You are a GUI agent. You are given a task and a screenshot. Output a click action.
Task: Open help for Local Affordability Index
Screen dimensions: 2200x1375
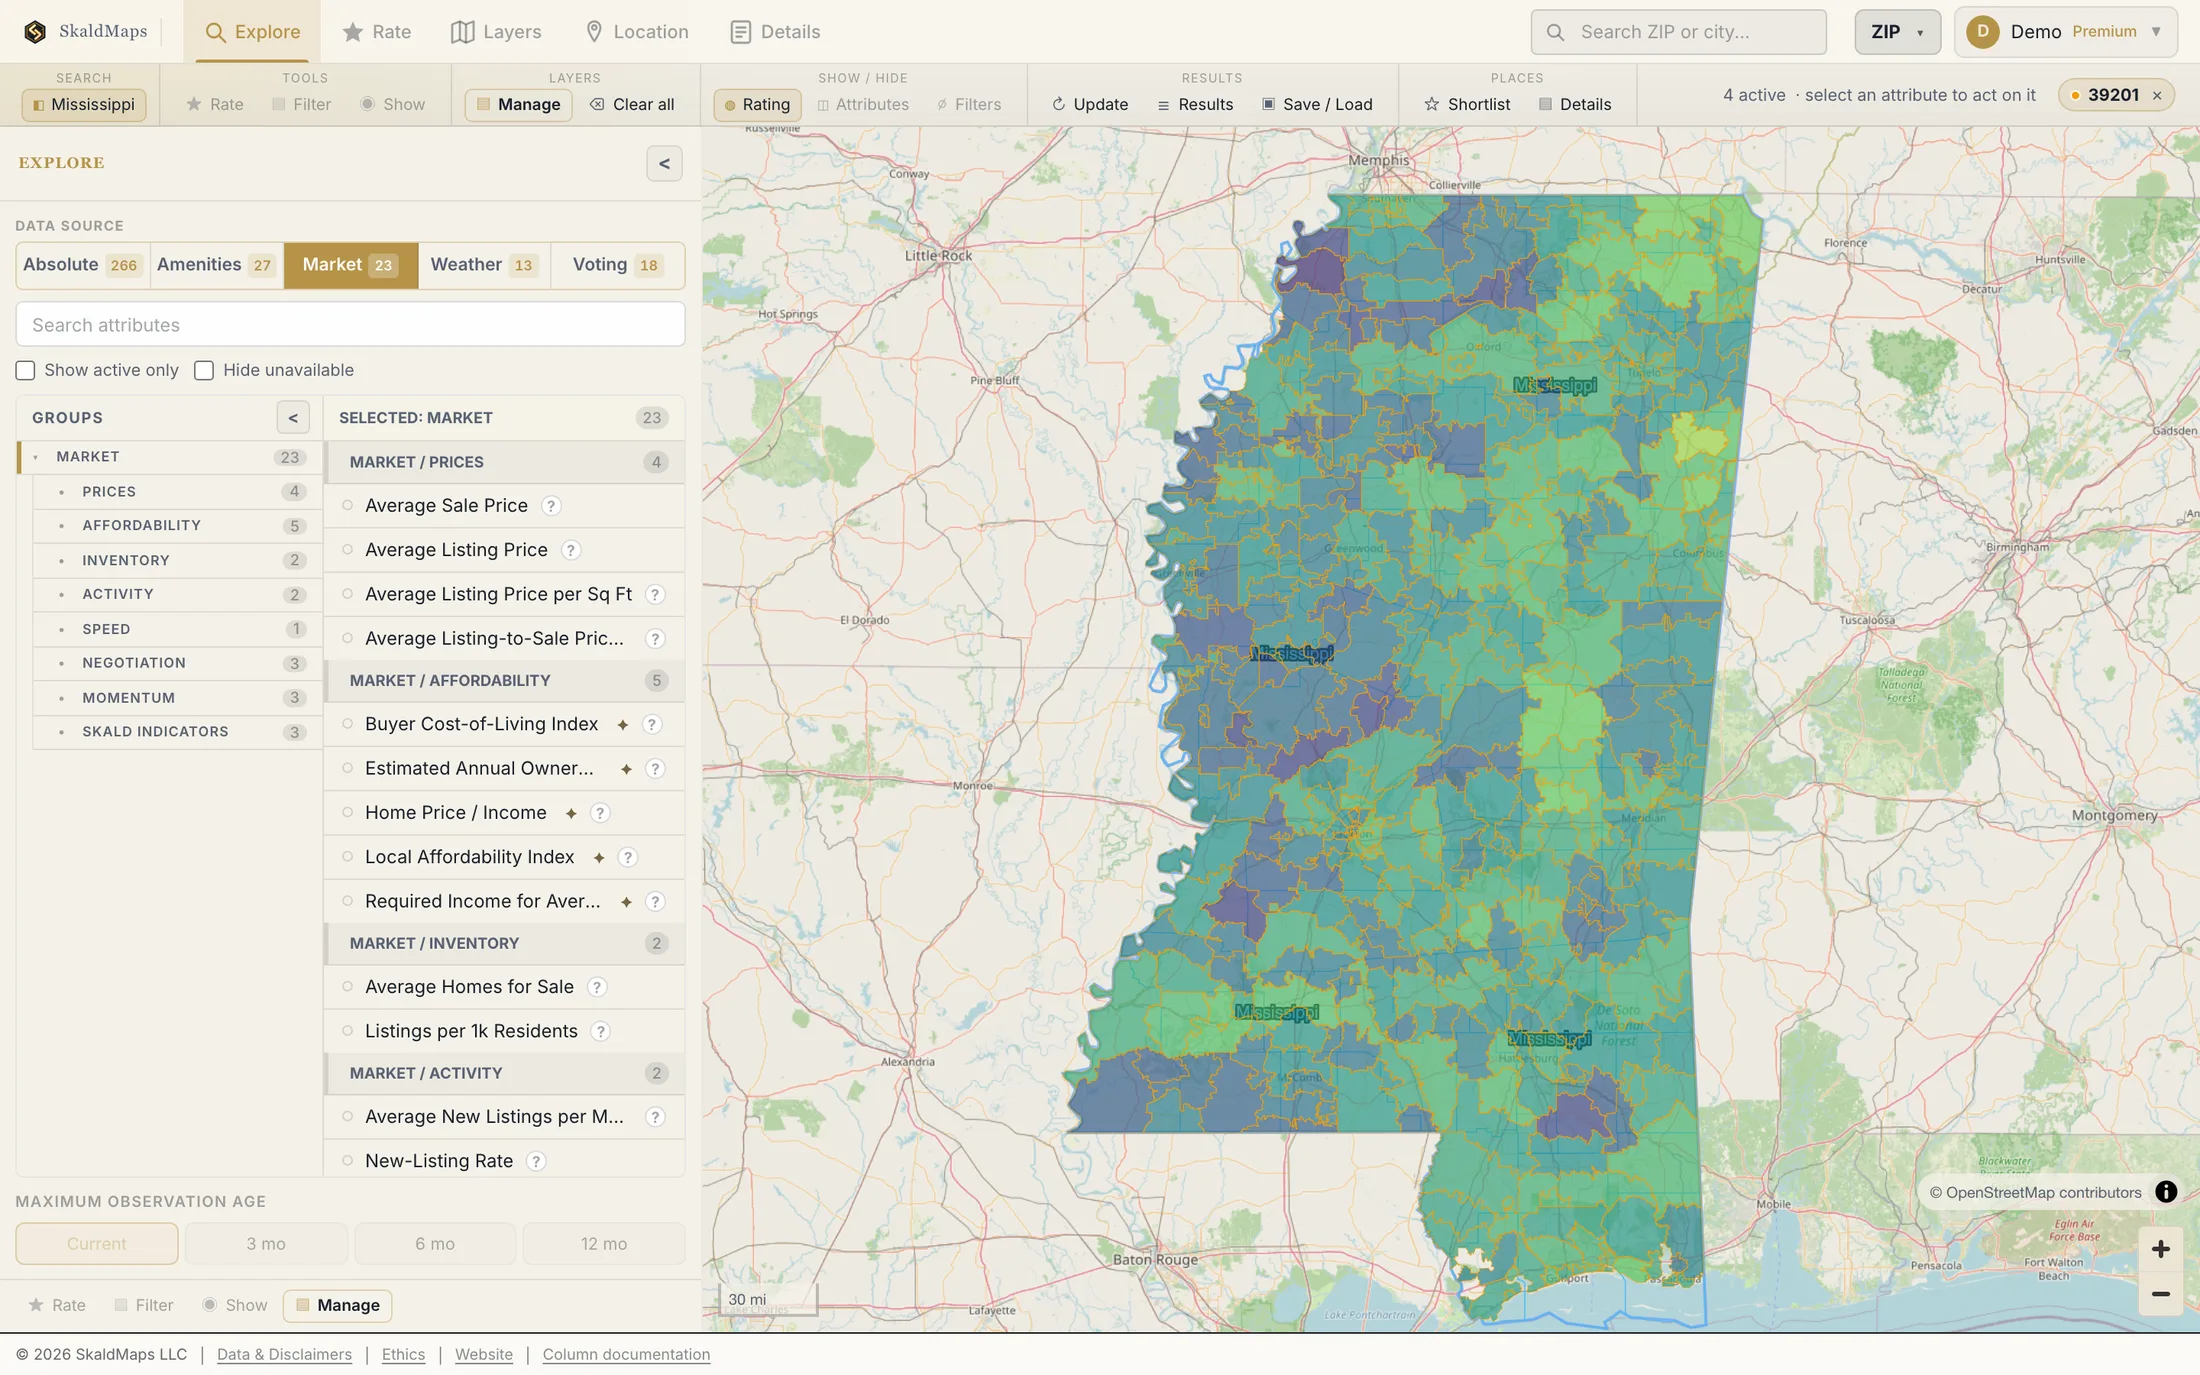pyautogui.click(x=628, y=857)
